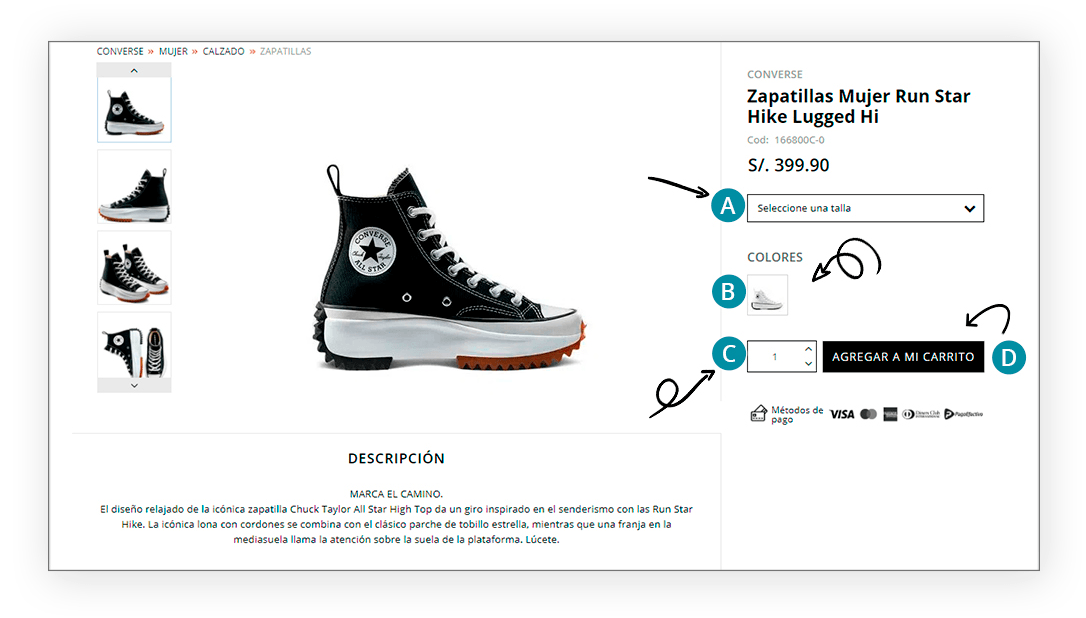Click the down chevron below thumbnails
This screenshot has width=1086, height=618.
pyautogui.click(x=134, y=385)
